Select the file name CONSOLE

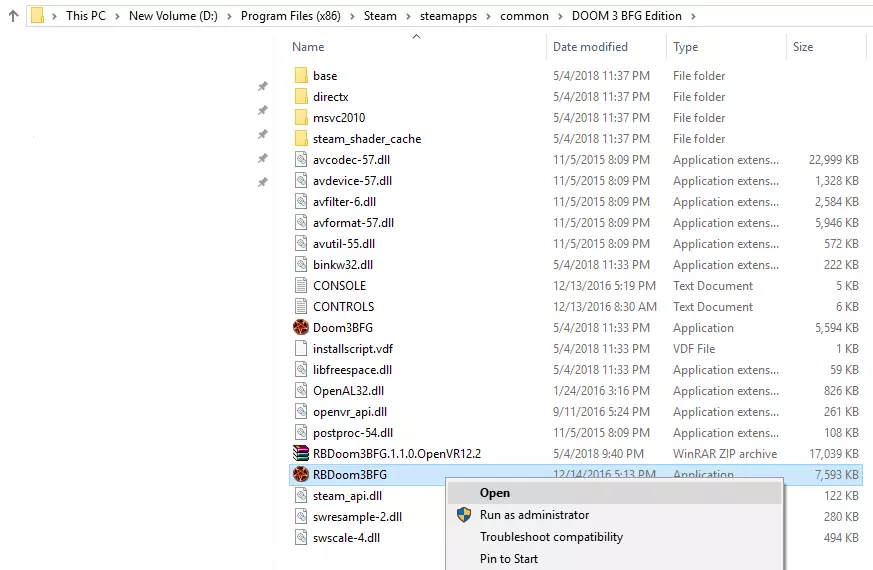point(339,286)
